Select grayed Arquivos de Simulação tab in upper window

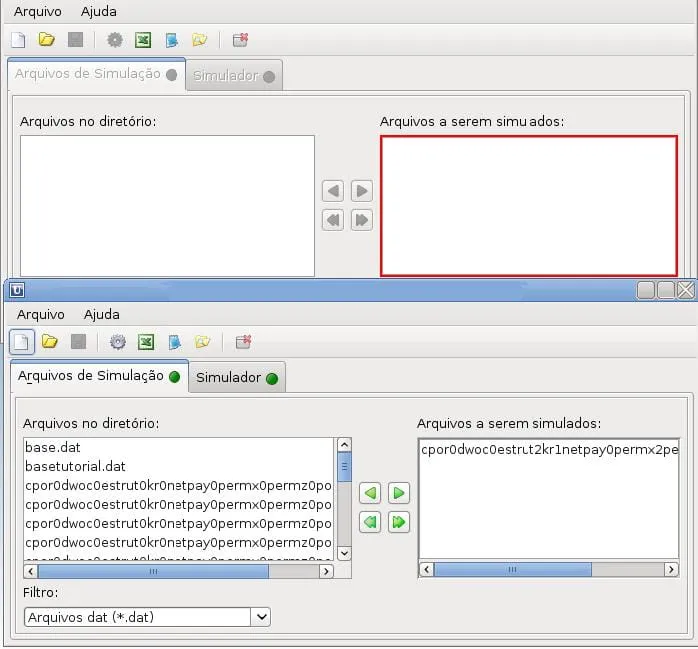96,74
